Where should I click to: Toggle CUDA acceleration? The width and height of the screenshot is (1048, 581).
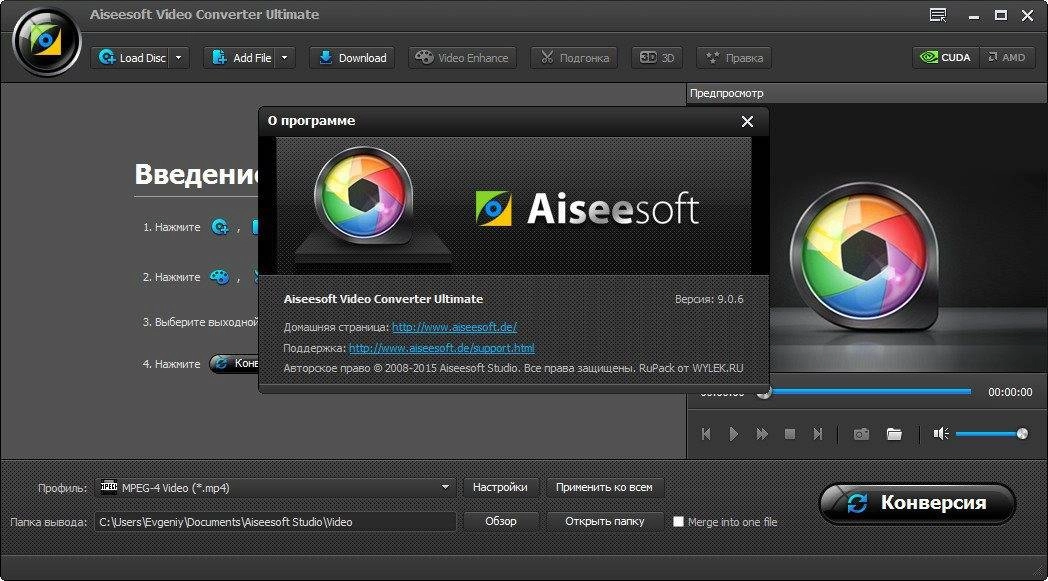[x=946, y=57]
